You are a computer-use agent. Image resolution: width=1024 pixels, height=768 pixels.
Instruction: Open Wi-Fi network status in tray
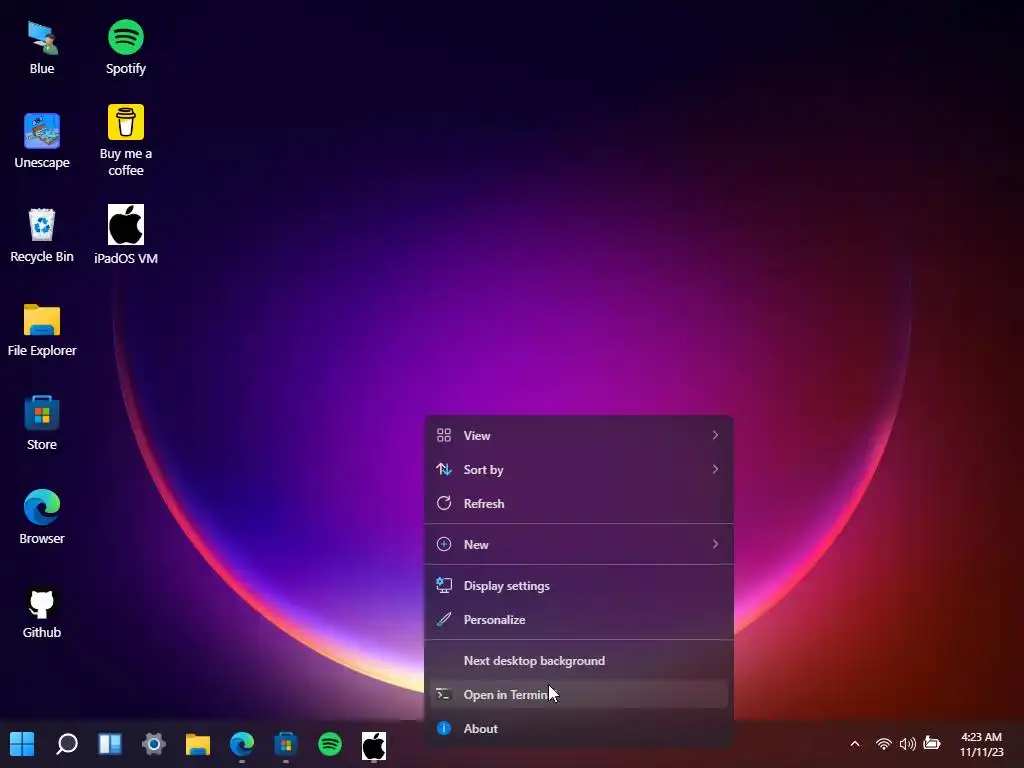[x=884, y=744]
